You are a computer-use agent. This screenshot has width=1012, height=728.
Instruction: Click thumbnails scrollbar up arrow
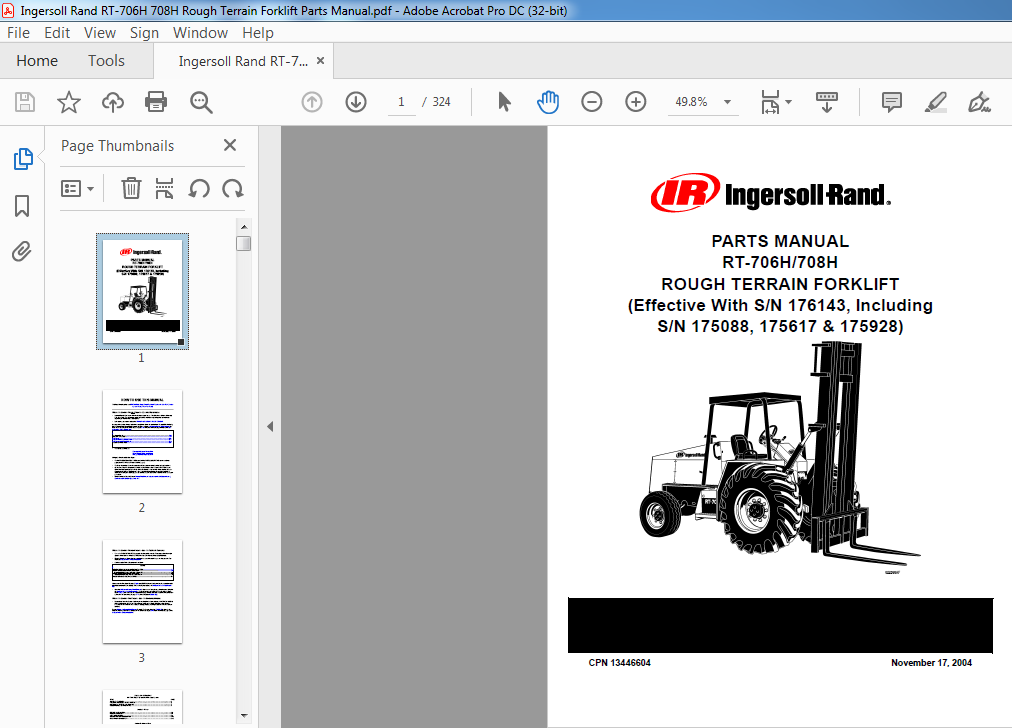click(x=243, y=227)
